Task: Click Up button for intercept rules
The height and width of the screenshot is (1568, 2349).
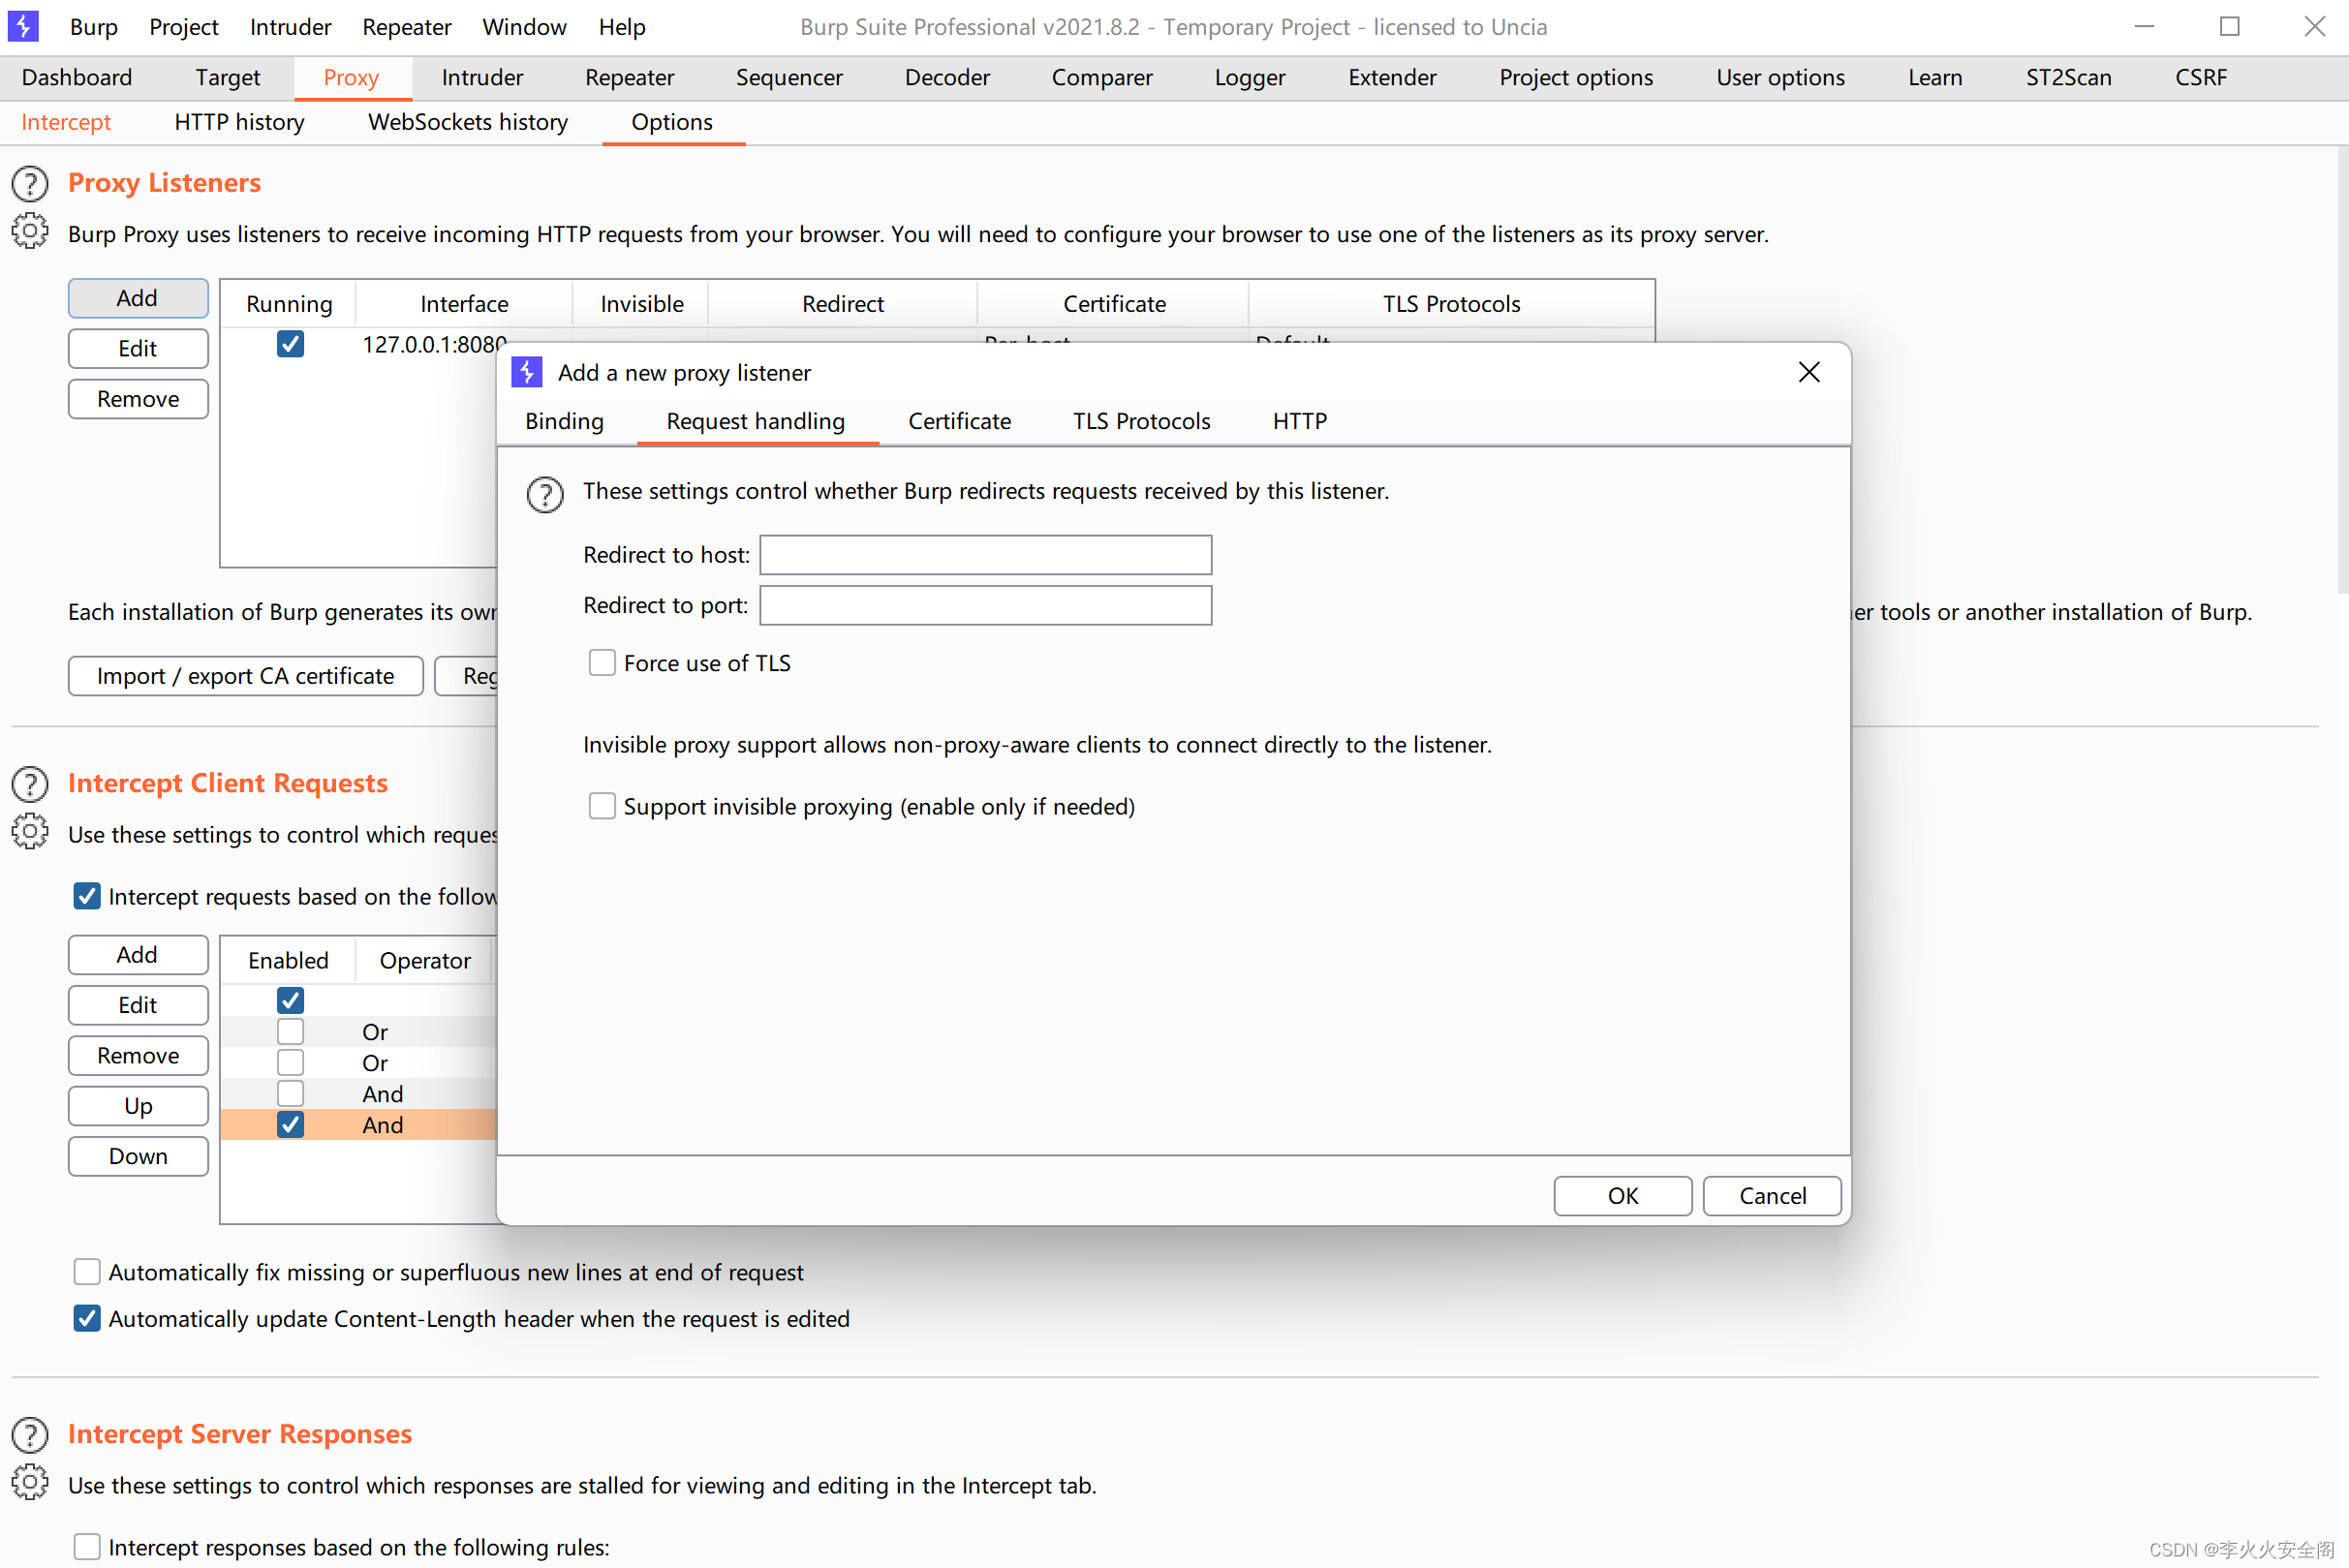Action: click(x=138, y=1106)
